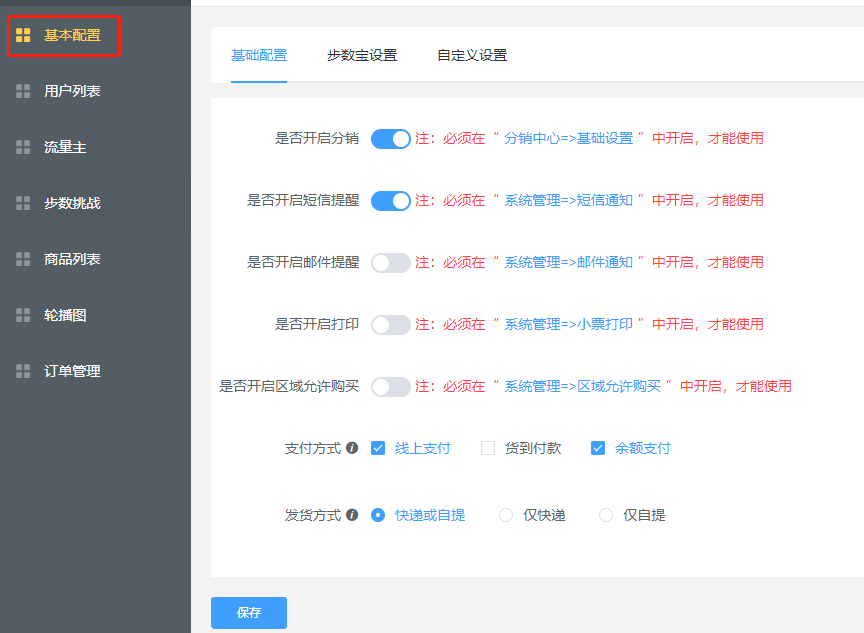Open 订单管理 in the sidebar
Screen dimensions: 864x633
[x=72, y=371]
